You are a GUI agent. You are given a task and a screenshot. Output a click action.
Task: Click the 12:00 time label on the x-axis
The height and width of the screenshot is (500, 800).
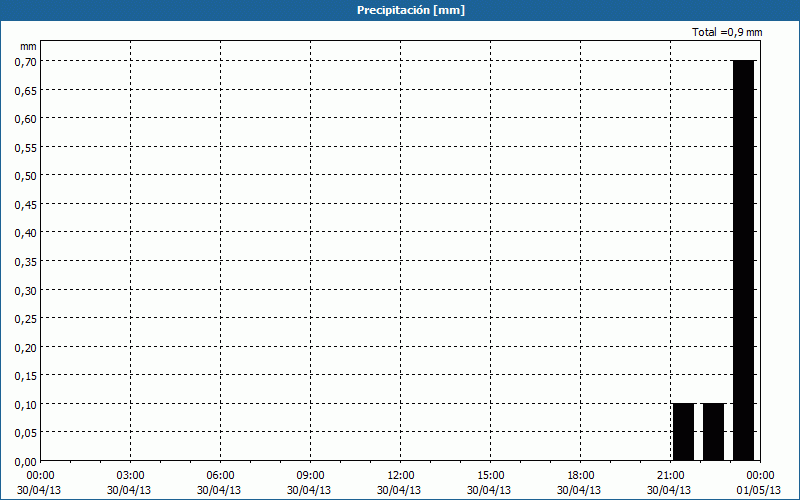click(x=401, y=475)
